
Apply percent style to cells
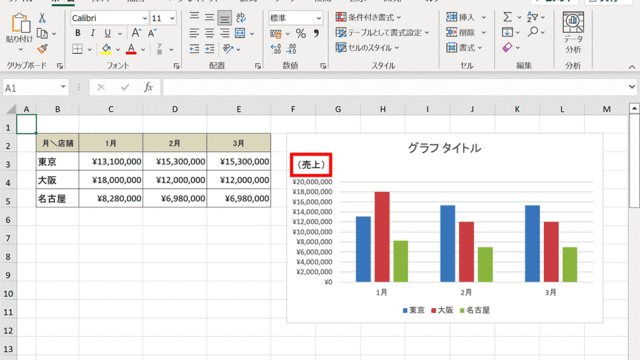tap(301, 33)
